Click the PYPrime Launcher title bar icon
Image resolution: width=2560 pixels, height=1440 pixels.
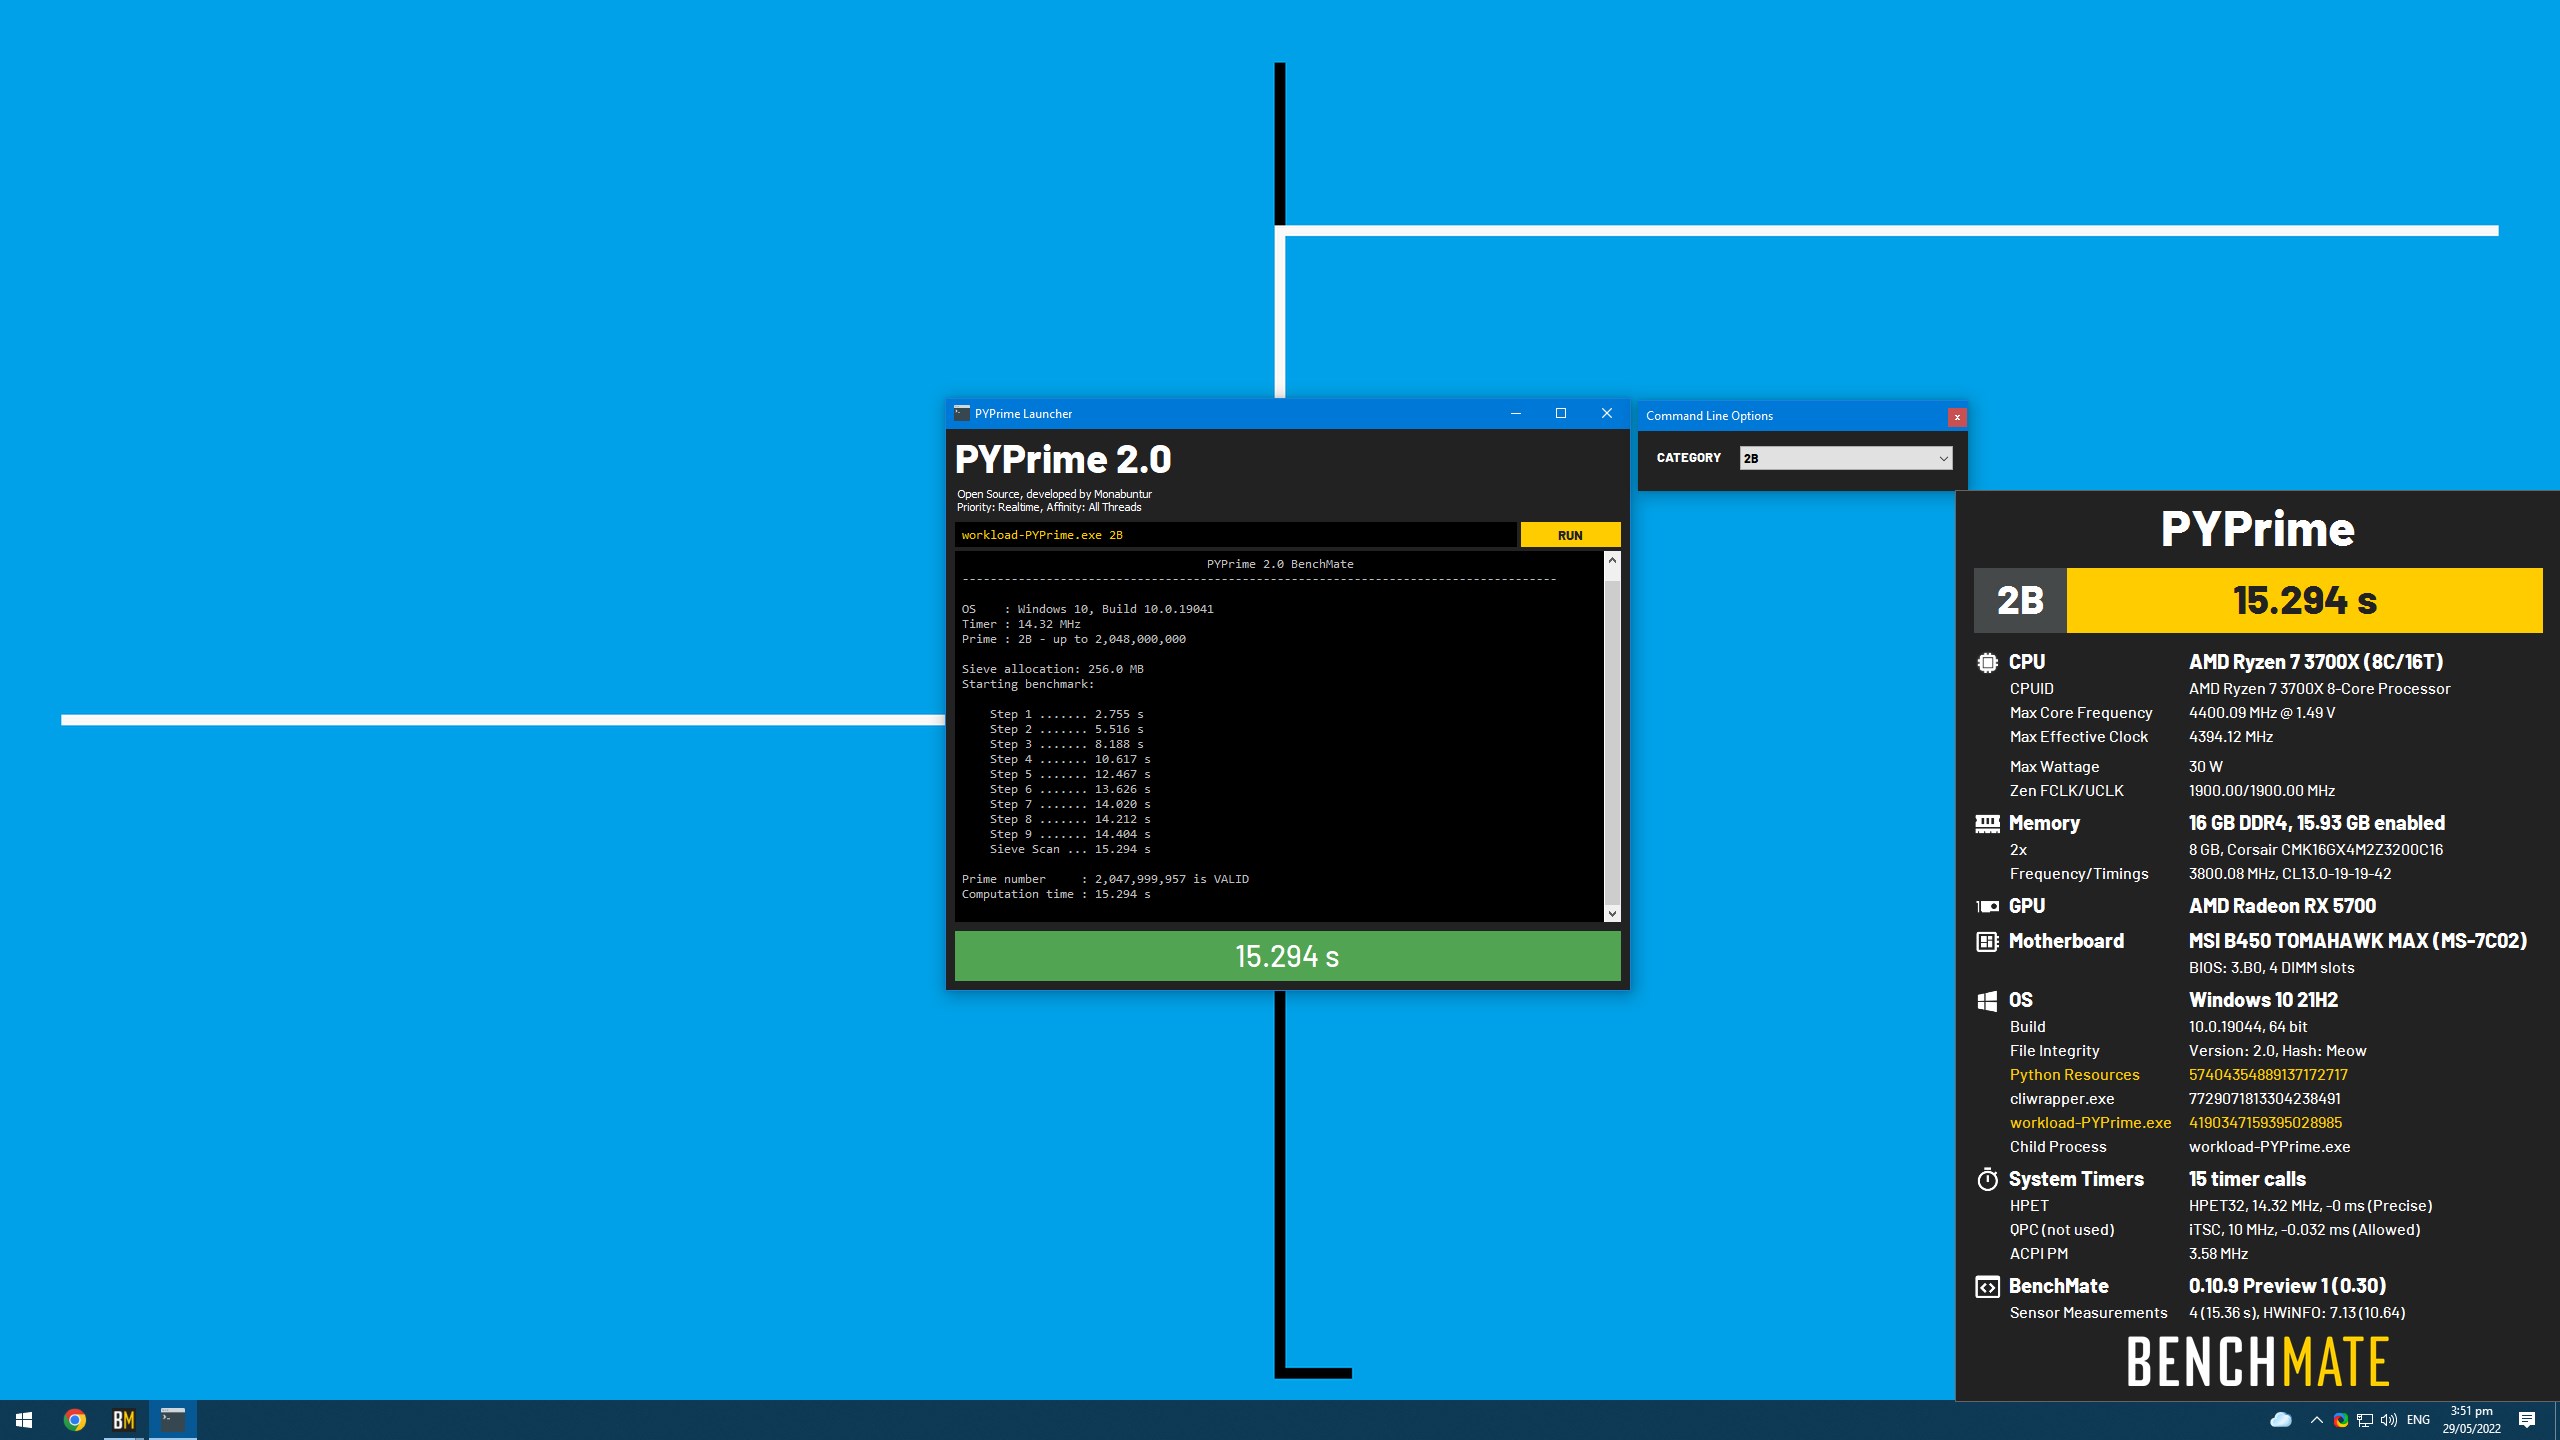click(x=962, y=413)
